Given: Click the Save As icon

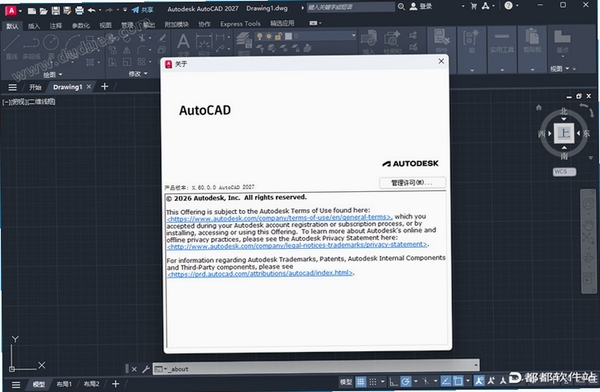Looking at the screenshot, I should click(67, 11).
